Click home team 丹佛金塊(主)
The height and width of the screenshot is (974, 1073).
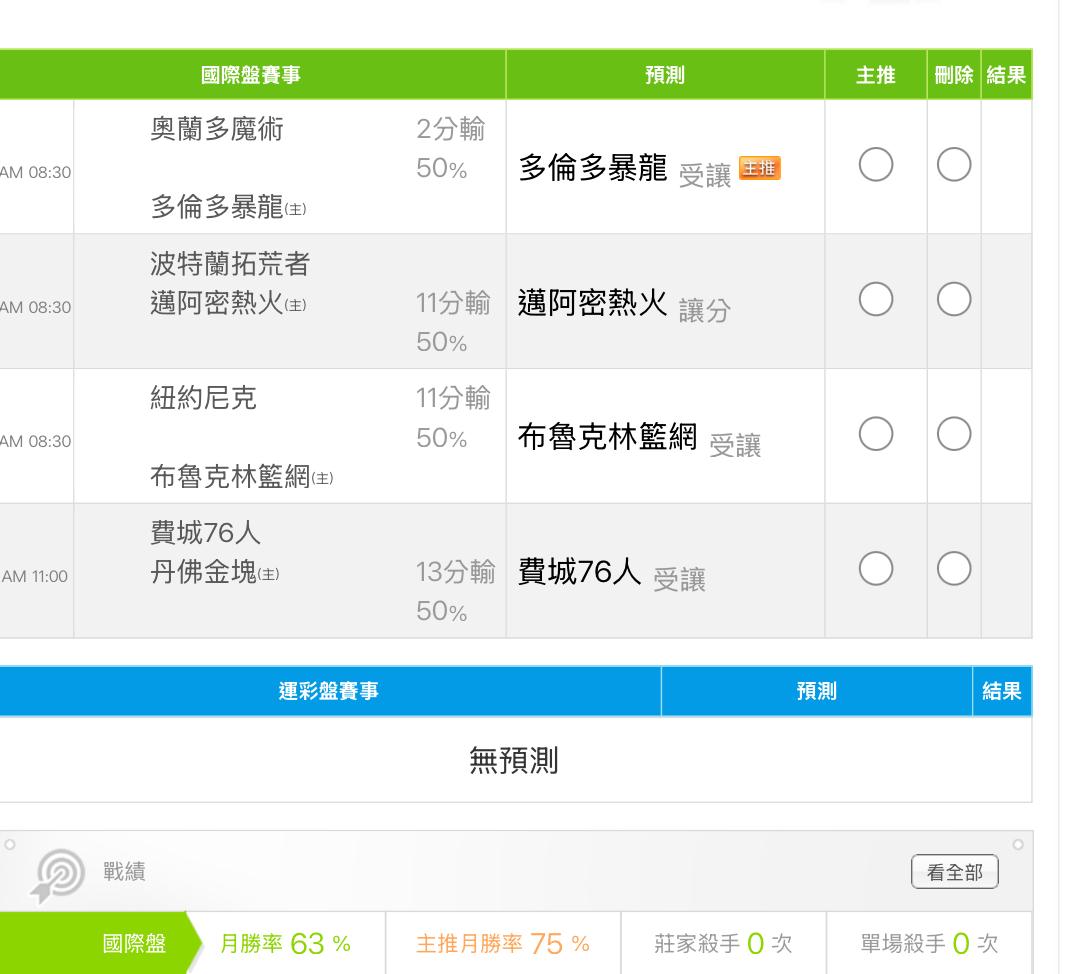[215, 572]
